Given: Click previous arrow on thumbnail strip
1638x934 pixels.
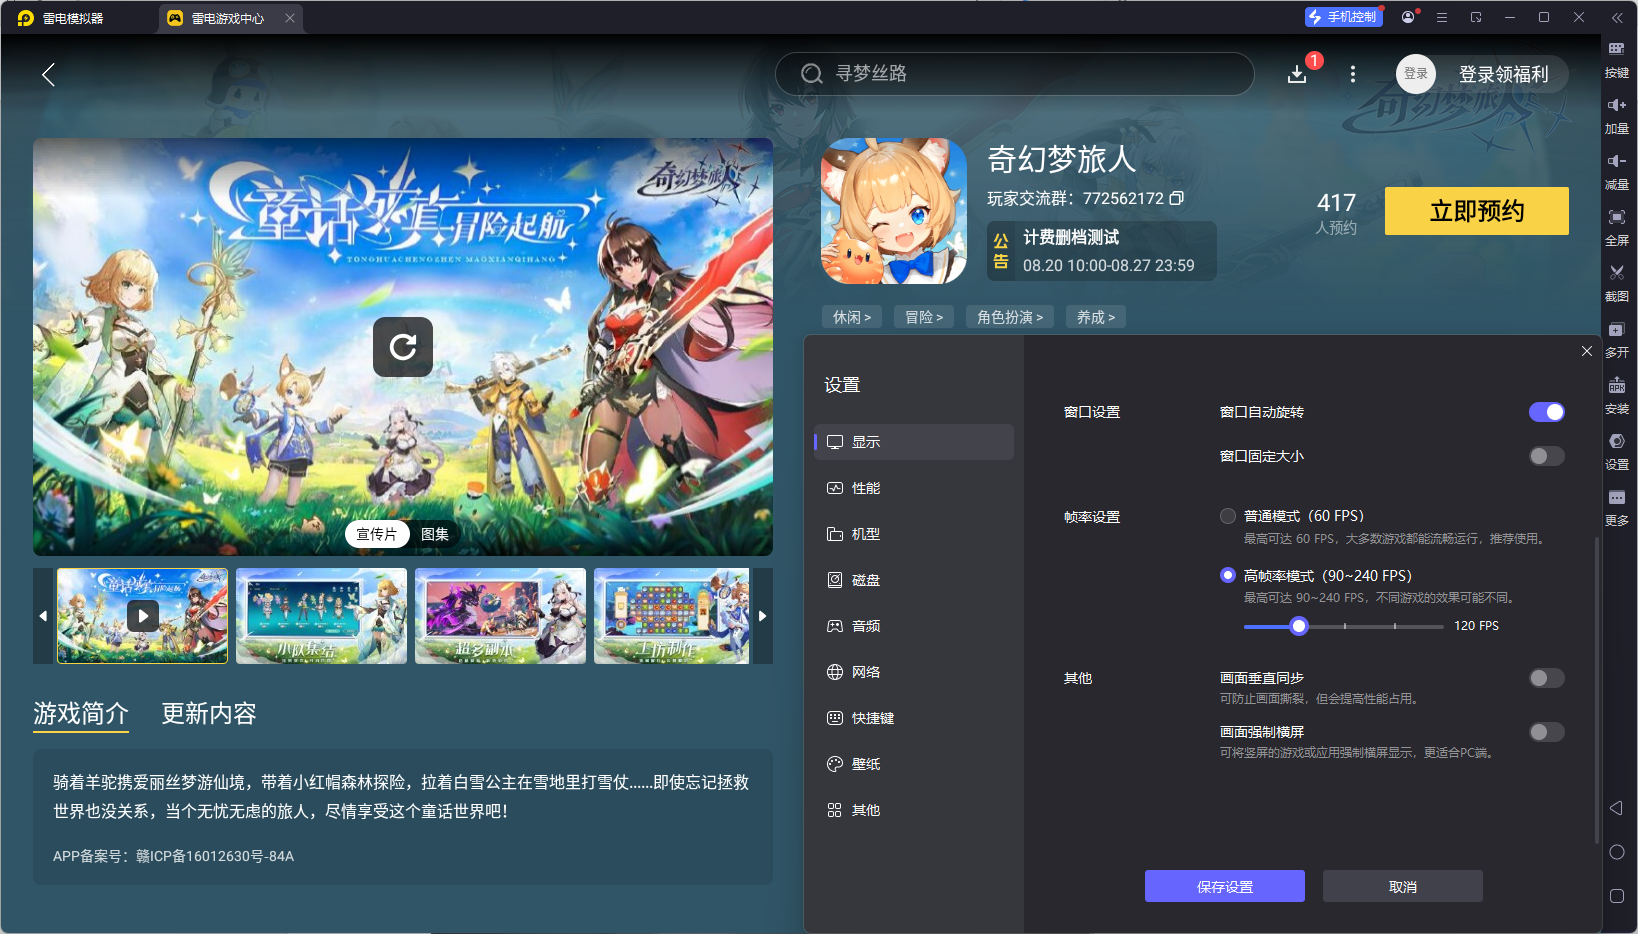Looking at the screenshot, I should [43, 616].
